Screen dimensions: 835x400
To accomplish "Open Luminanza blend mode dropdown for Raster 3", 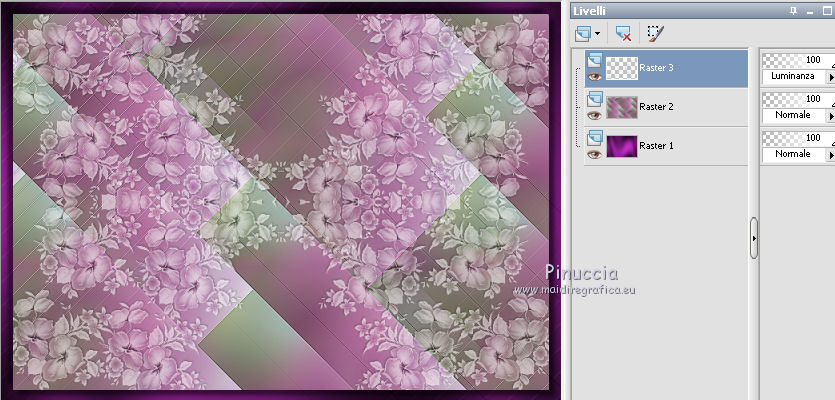I will pyautogui.click(x=793, y=76).
